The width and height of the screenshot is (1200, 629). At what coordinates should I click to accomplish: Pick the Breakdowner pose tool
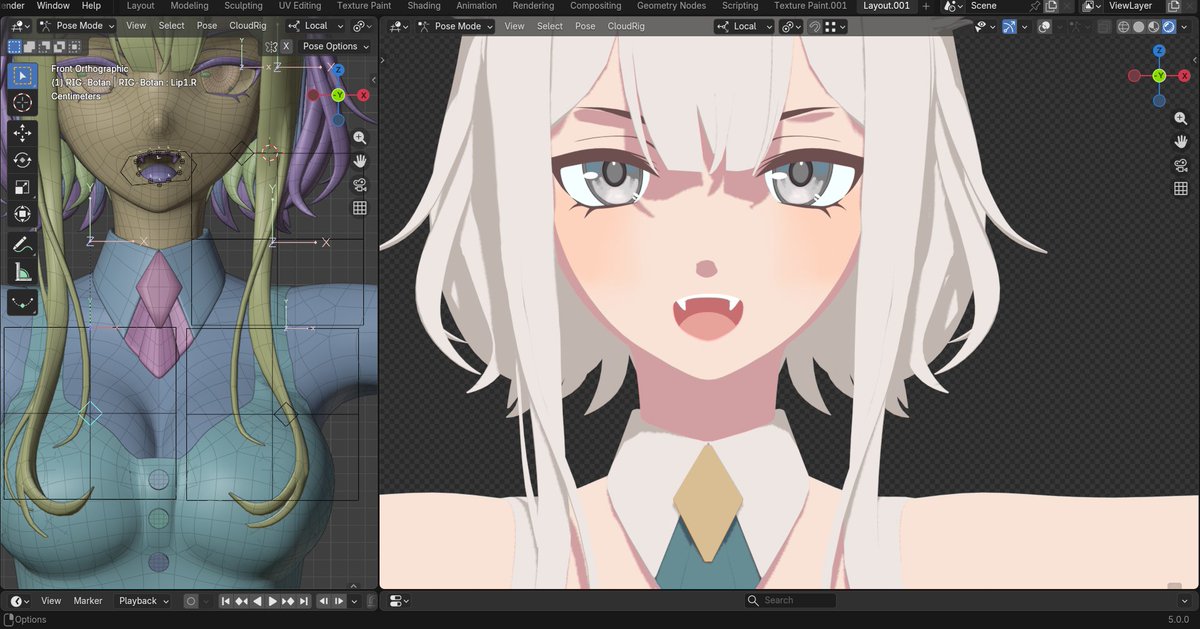tap(22, 302)
